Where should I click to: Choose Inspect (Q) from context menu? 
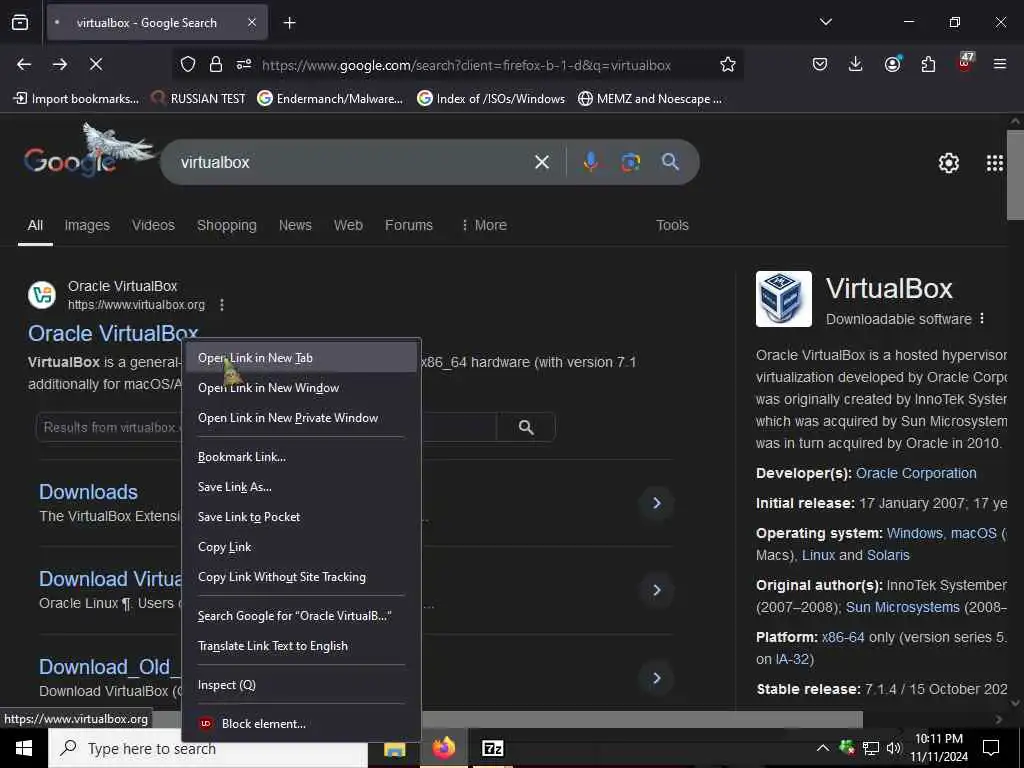point(301,685)
